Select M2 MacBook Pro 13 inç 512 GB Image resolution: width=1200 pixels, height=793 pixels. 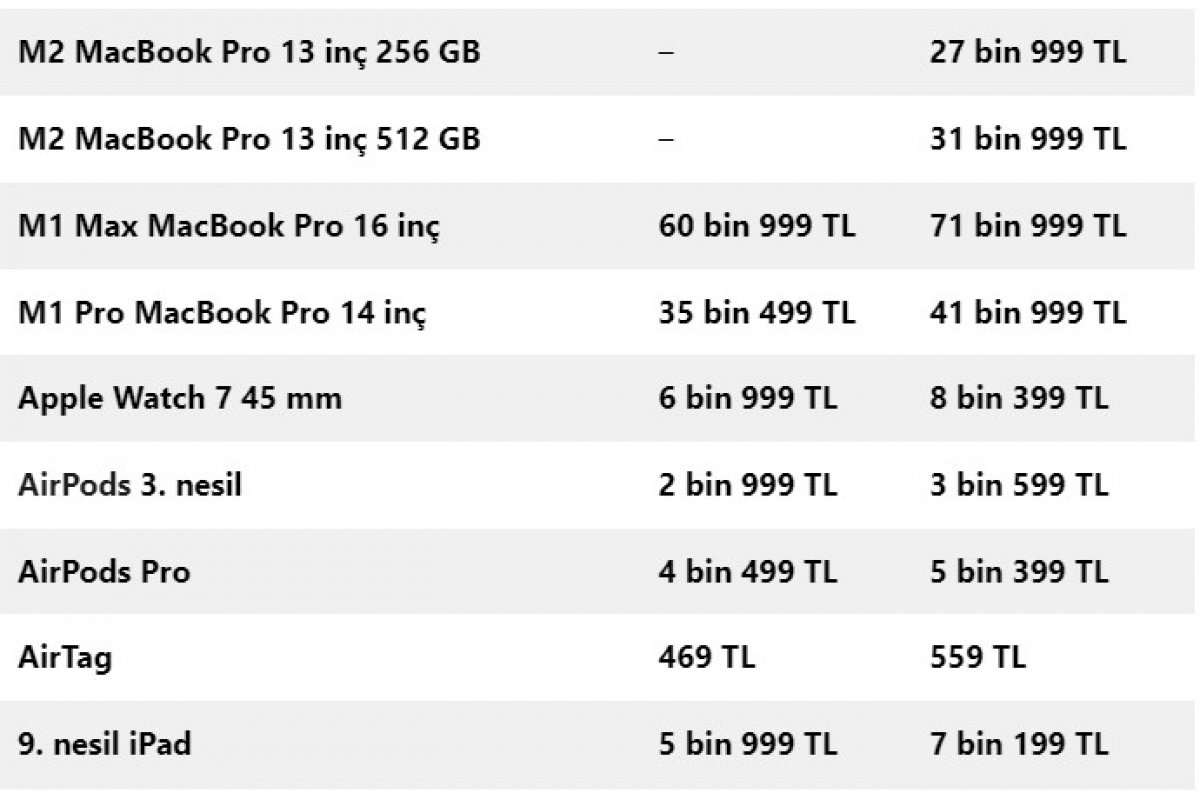[x=249, y=138]
